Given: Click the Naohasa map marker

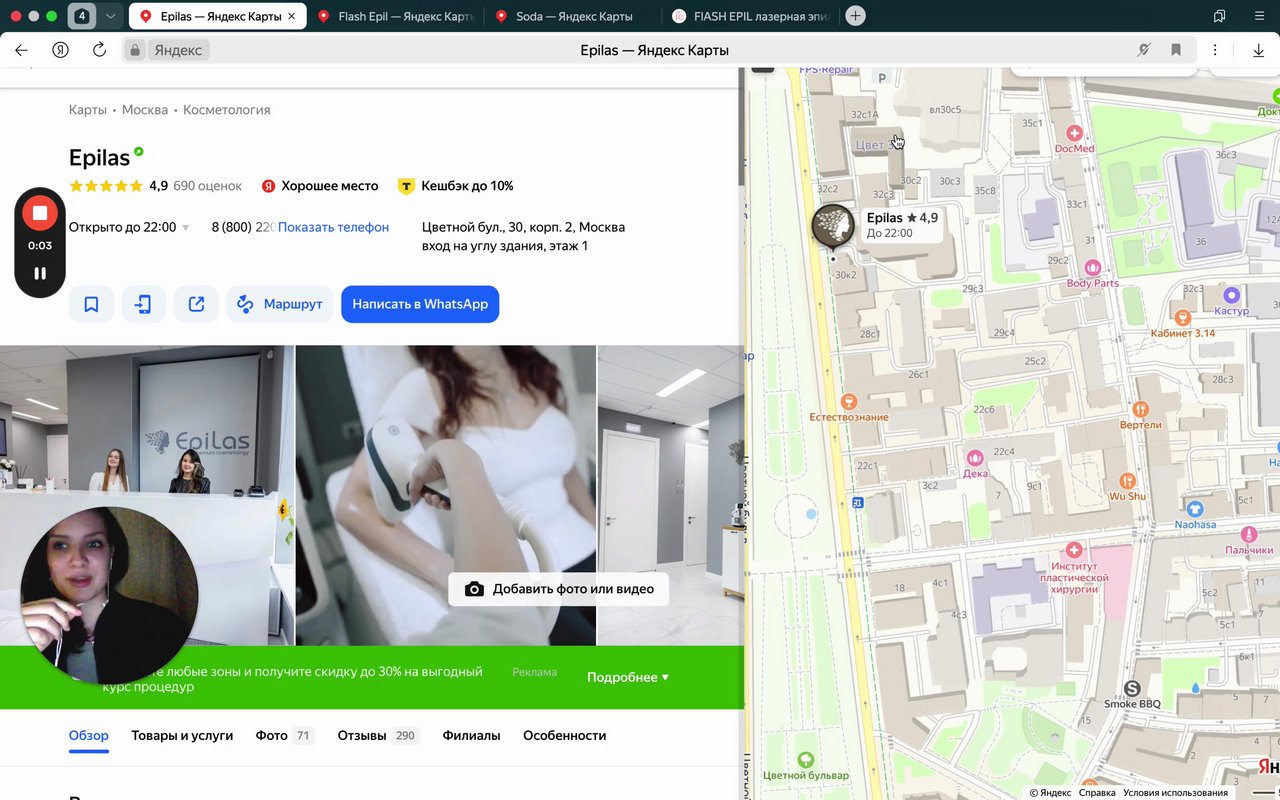Looking at the screenshot, I should coord(1194,509).
